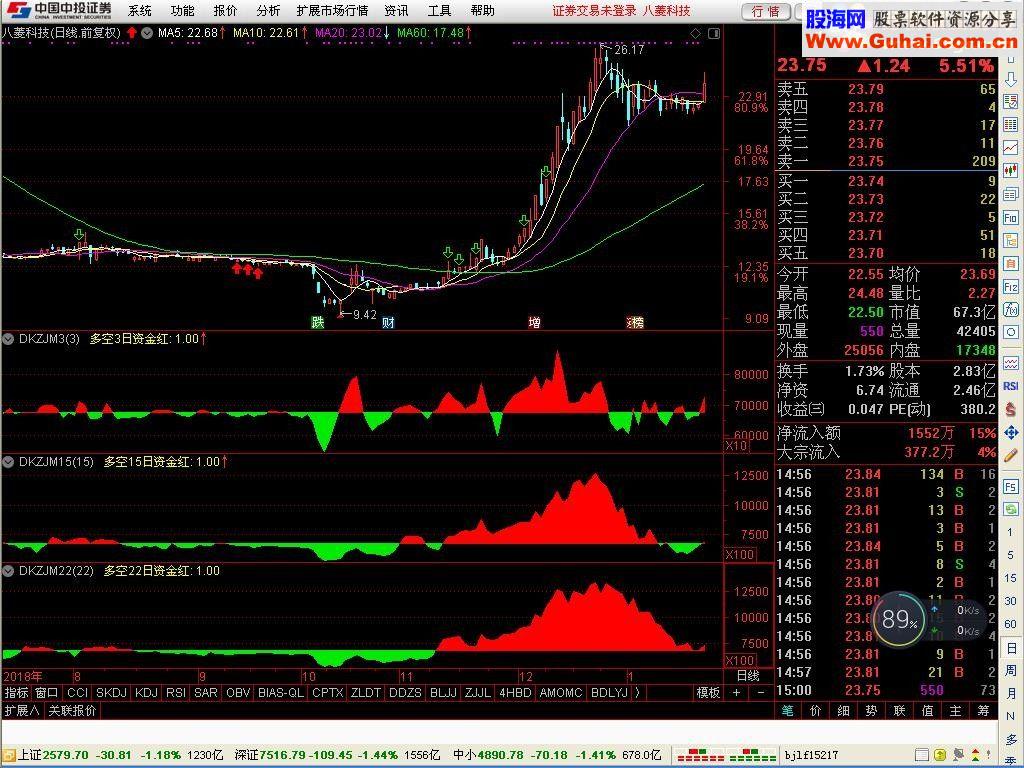Click the 行情 button at top
This screenshot has width=1024, height=768.
(x=766, y=11)
